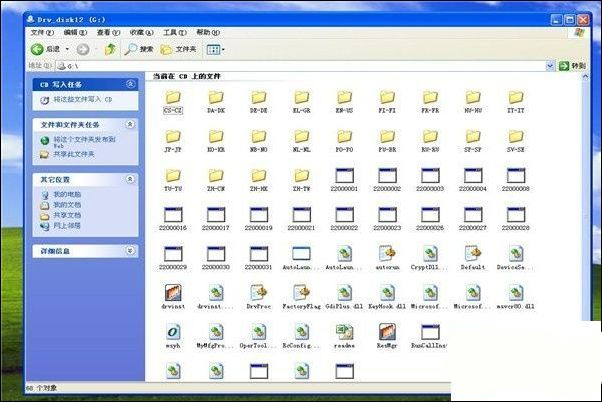Select the IT-IT folder
This screenshot has width=602, height=402.
pos(516,102)
